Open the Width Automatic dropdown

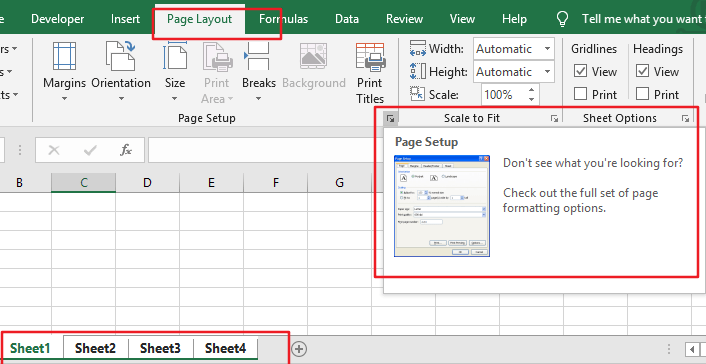tap(548, 49)
